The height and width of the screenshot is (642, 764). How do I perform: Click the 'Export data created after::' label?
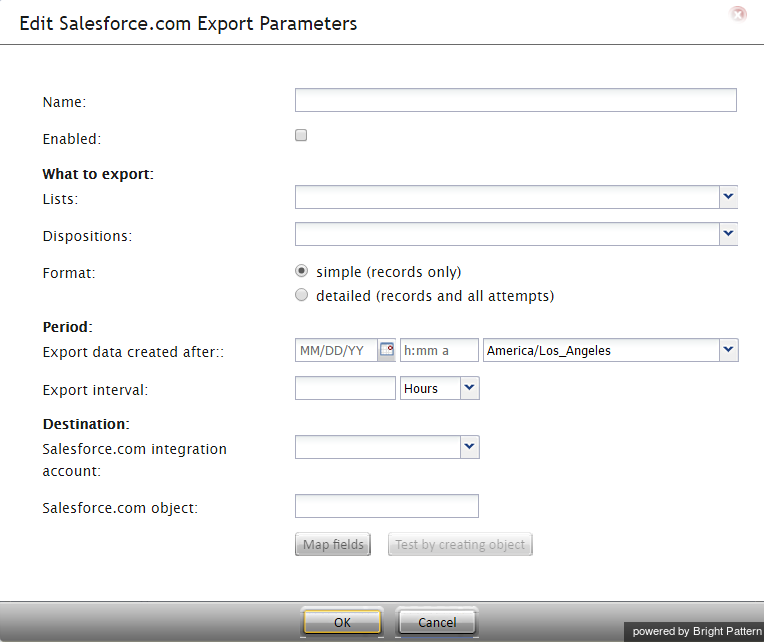point(133,352)
